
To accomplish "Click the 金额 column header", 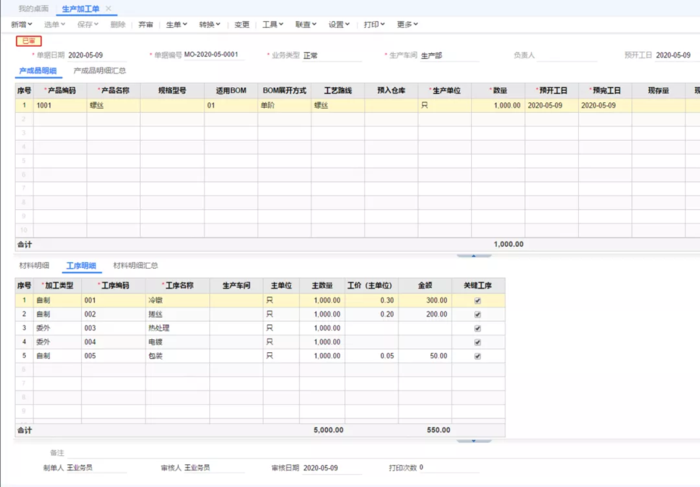I will [425, 285].
